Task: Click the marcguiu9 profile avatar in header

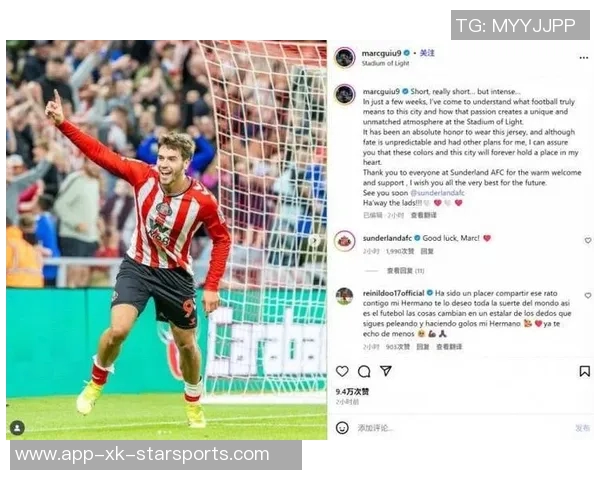Action: click(345, 58)
